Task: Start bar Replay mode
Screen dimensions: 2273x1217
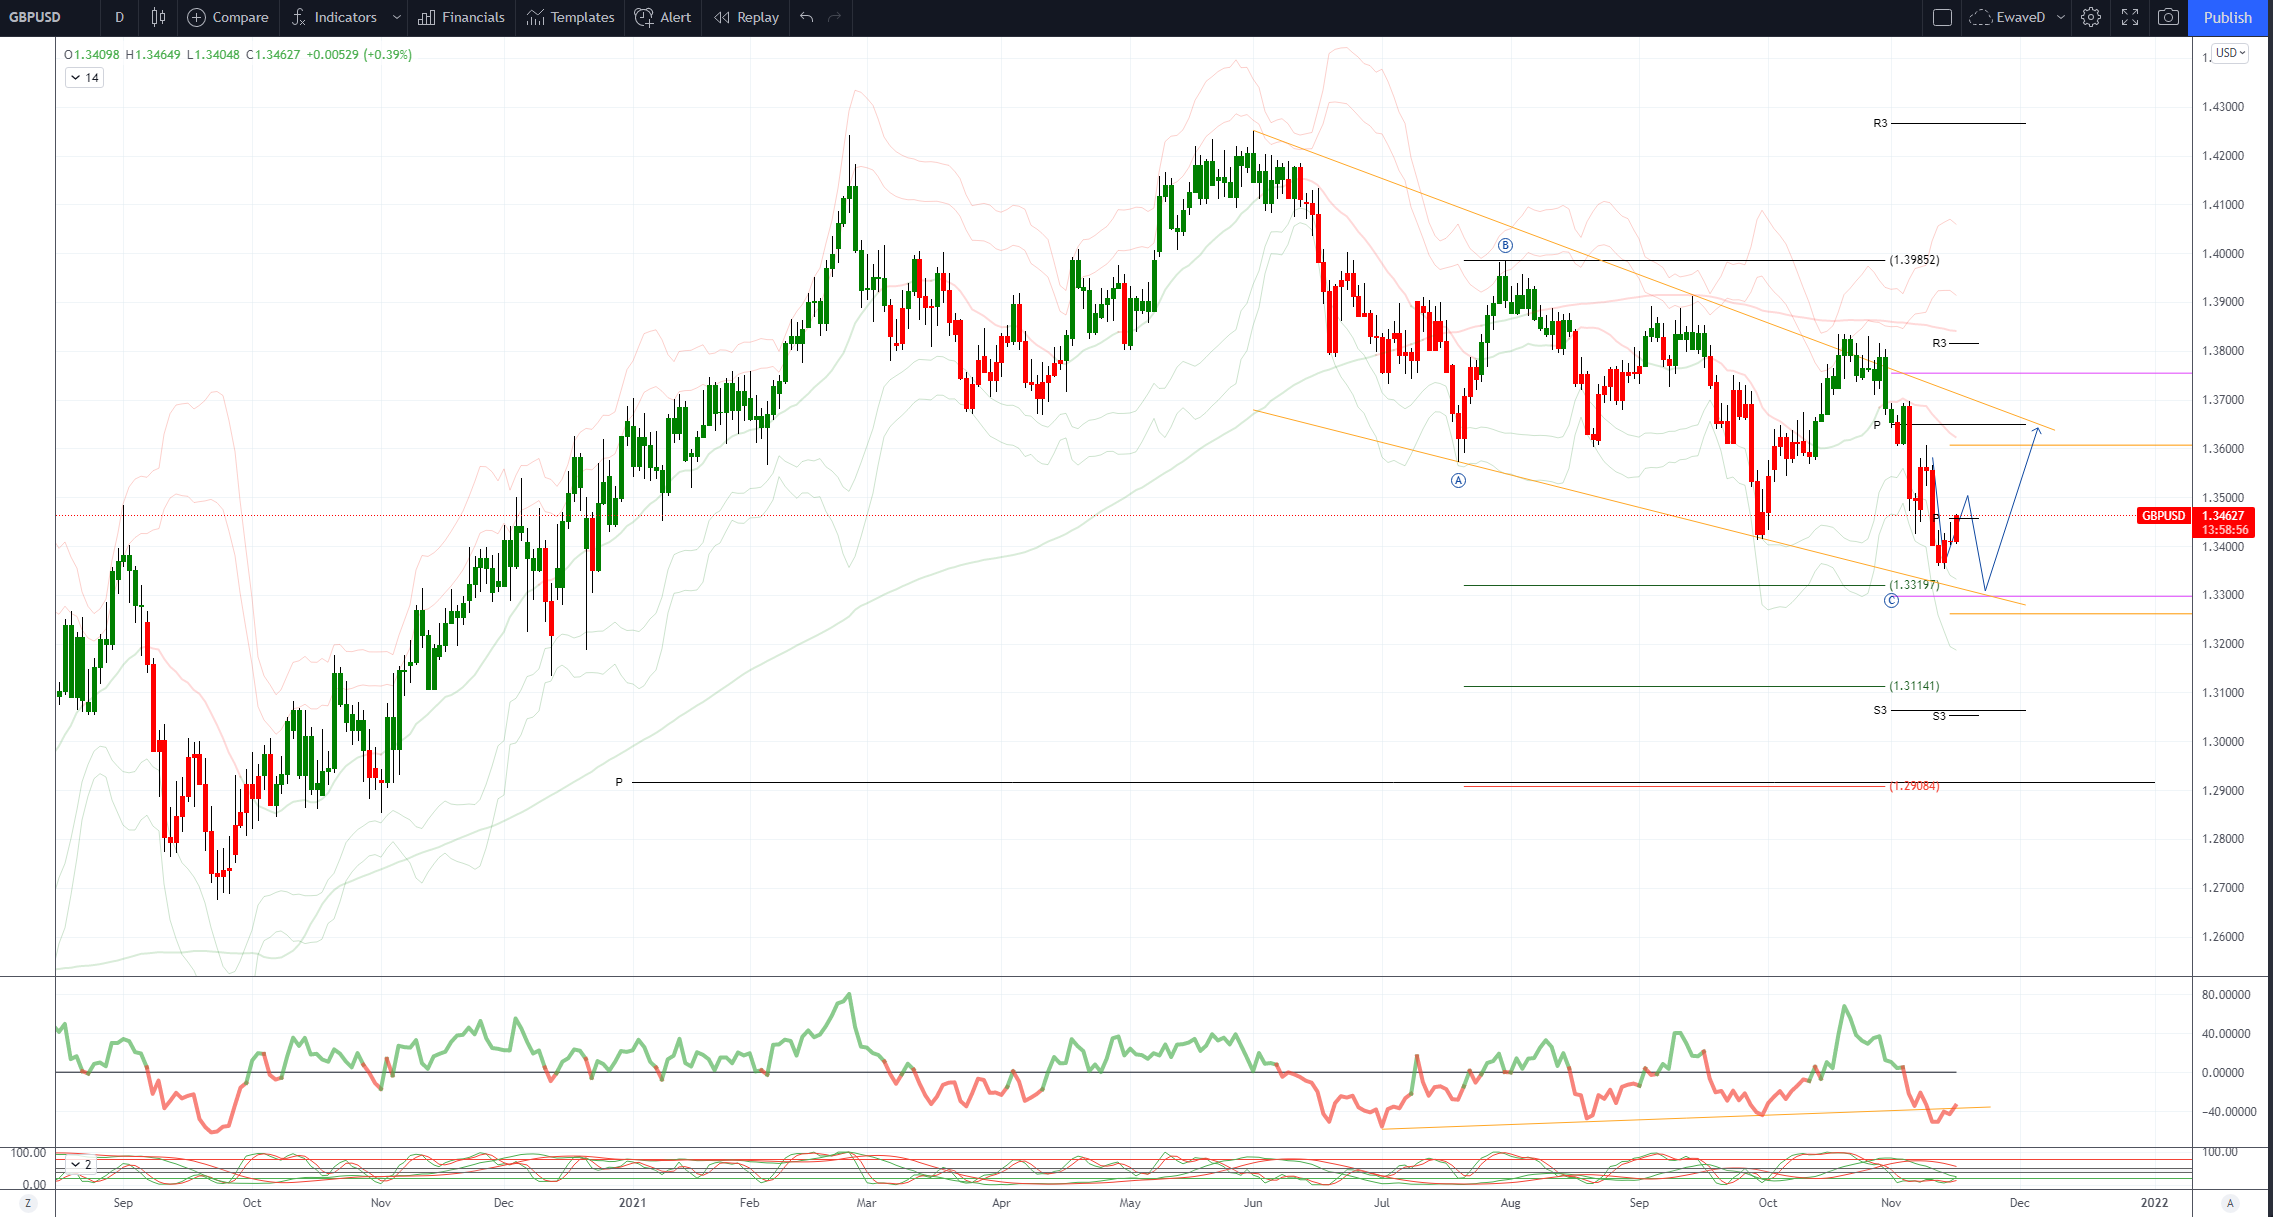Action: [x=746, y=17]
